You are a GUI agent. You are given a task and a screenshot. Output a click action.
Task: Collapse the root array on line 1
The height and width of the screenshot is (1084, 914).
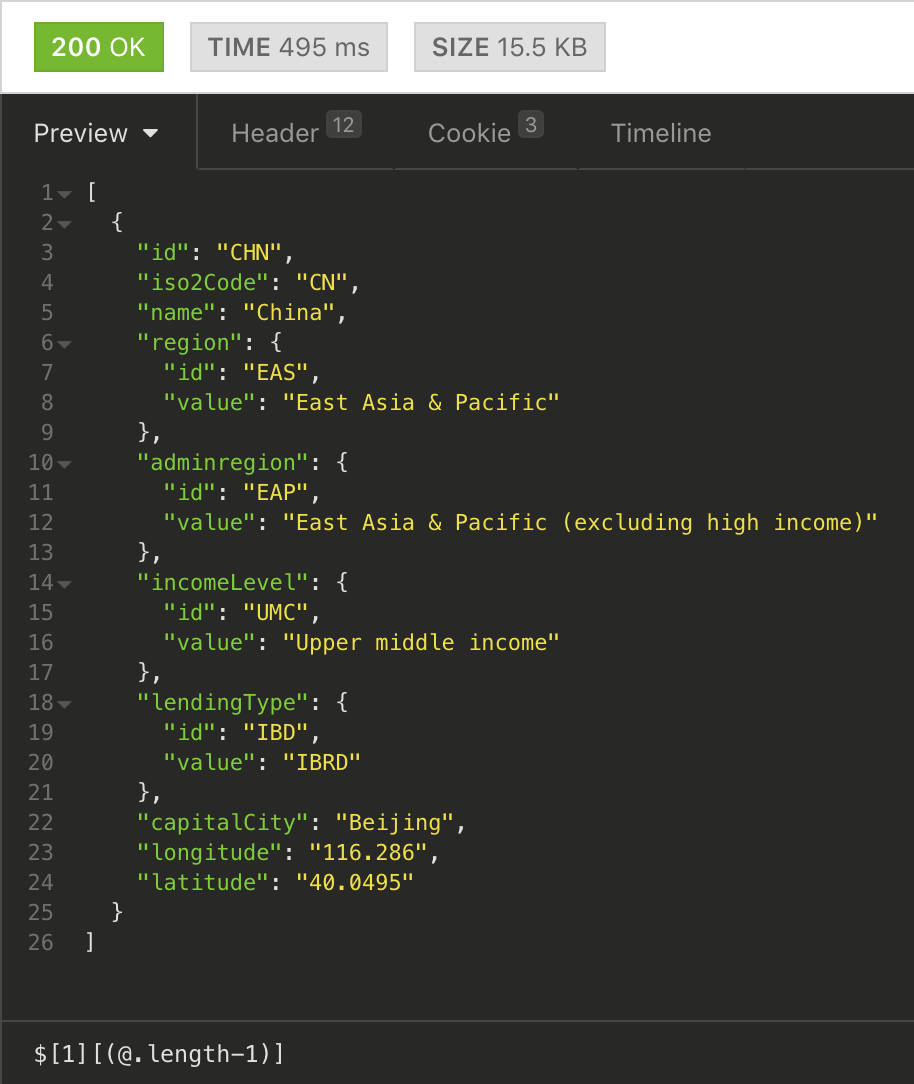pyautogui.click(x=64, y=195)
